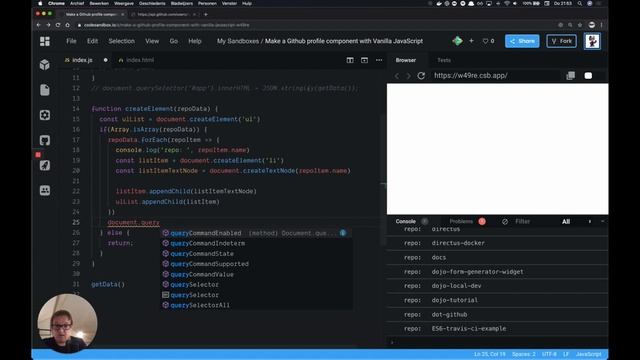Select queryCommandState suggestion
640x360 pixels.
pyautogui.click(x=256, y=253)
